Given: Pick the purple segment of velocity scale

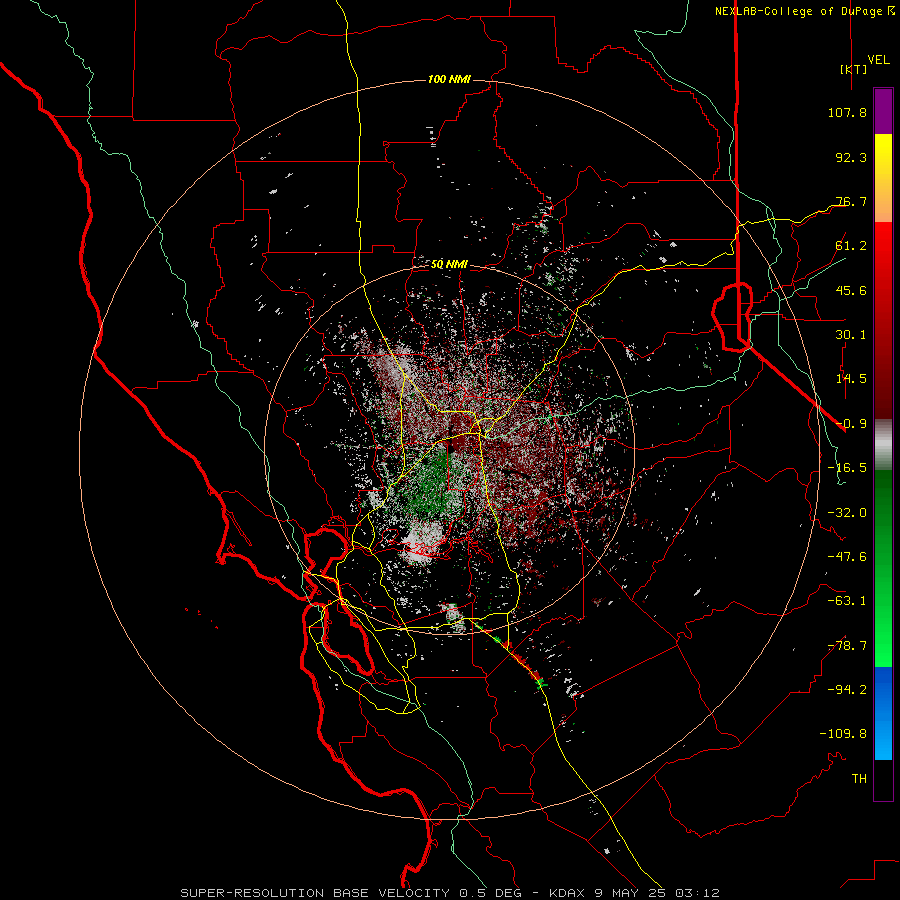Looking at the screenshot, I should pyautogui.click(x=883, y=112).
